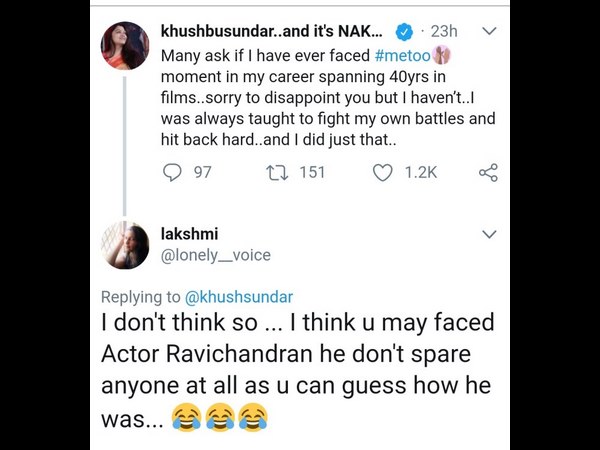Viewport: 600px width, 450px height.
Task: Click the 97 replies count
Action: coord(202,172)
